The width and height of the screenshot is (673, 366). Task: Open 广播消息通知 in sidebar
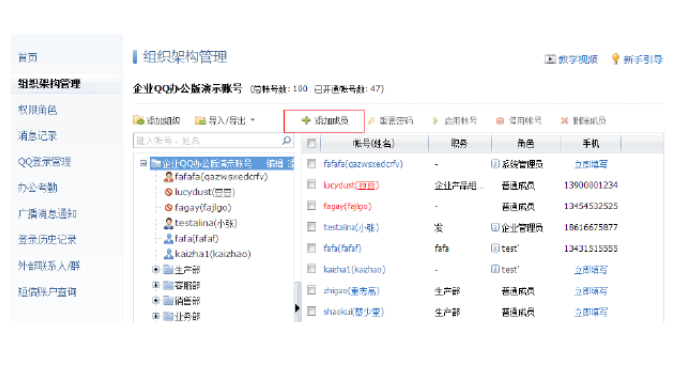[x=47, y=214]
